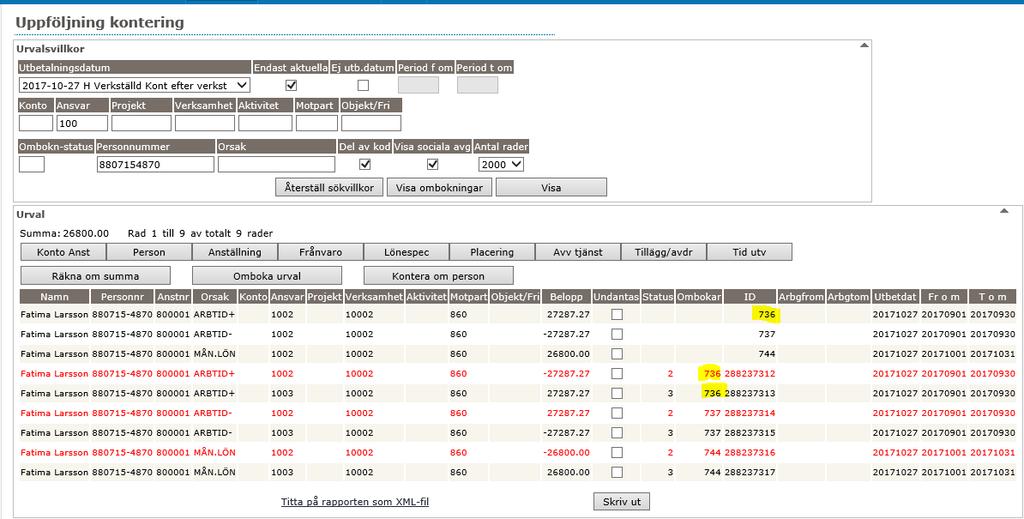Click the Visa ombokningar button
Viewport: 1024px width, 519px height.
point(439,187)
